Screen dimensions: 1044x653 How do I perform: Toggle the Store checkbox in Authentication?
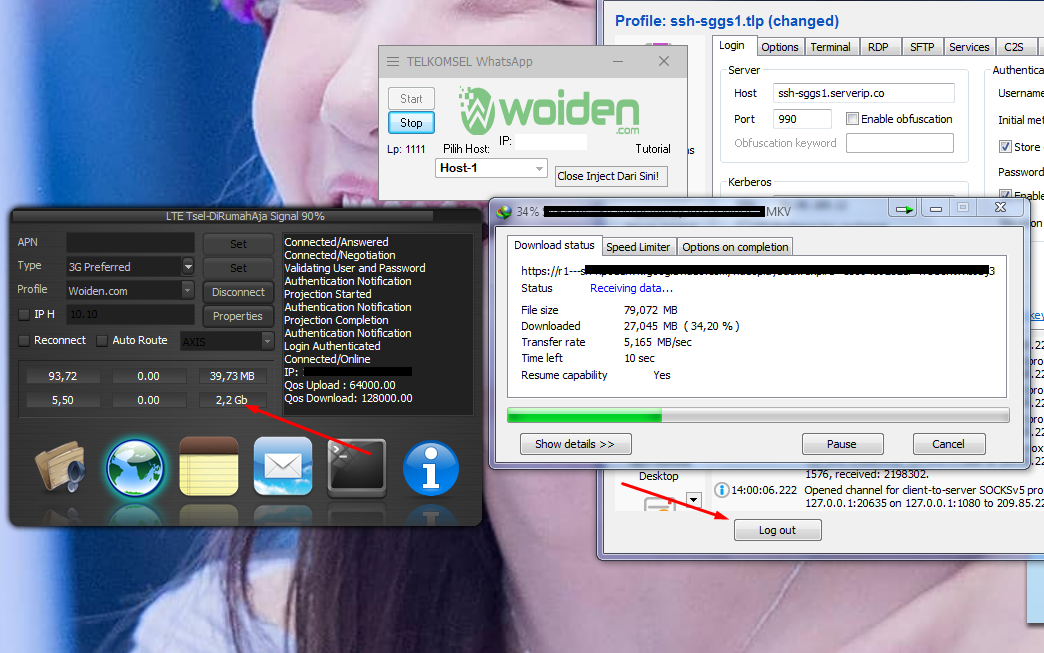[x=1005, y=146]
